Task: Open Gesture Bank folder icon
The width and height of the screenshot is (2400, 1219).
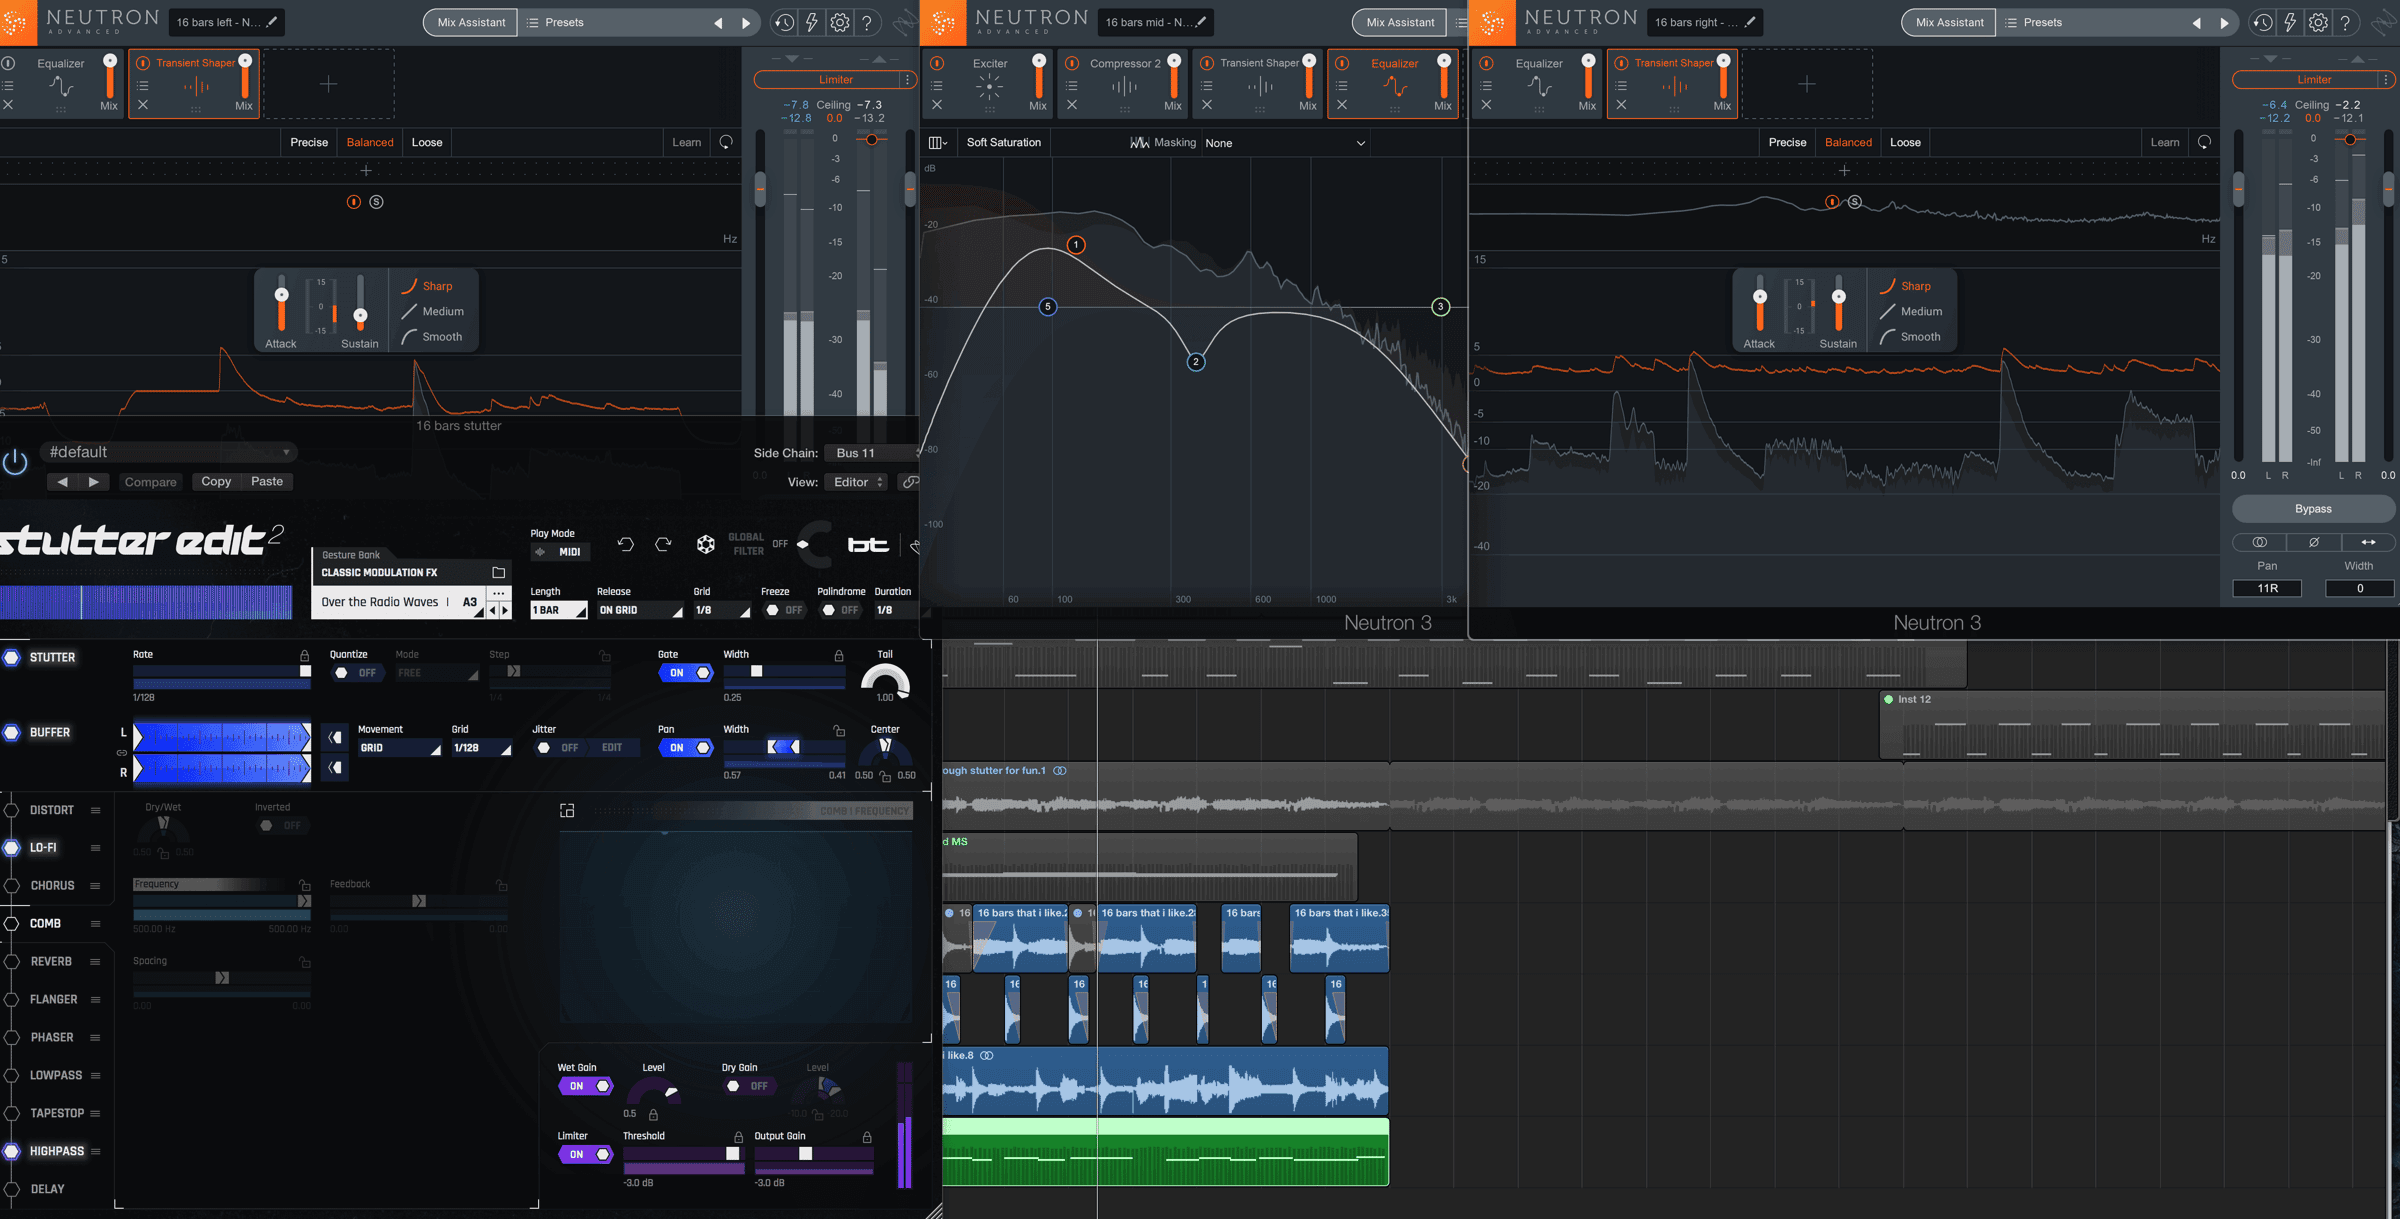Action: pyautogui.click(x=498, y=573)
